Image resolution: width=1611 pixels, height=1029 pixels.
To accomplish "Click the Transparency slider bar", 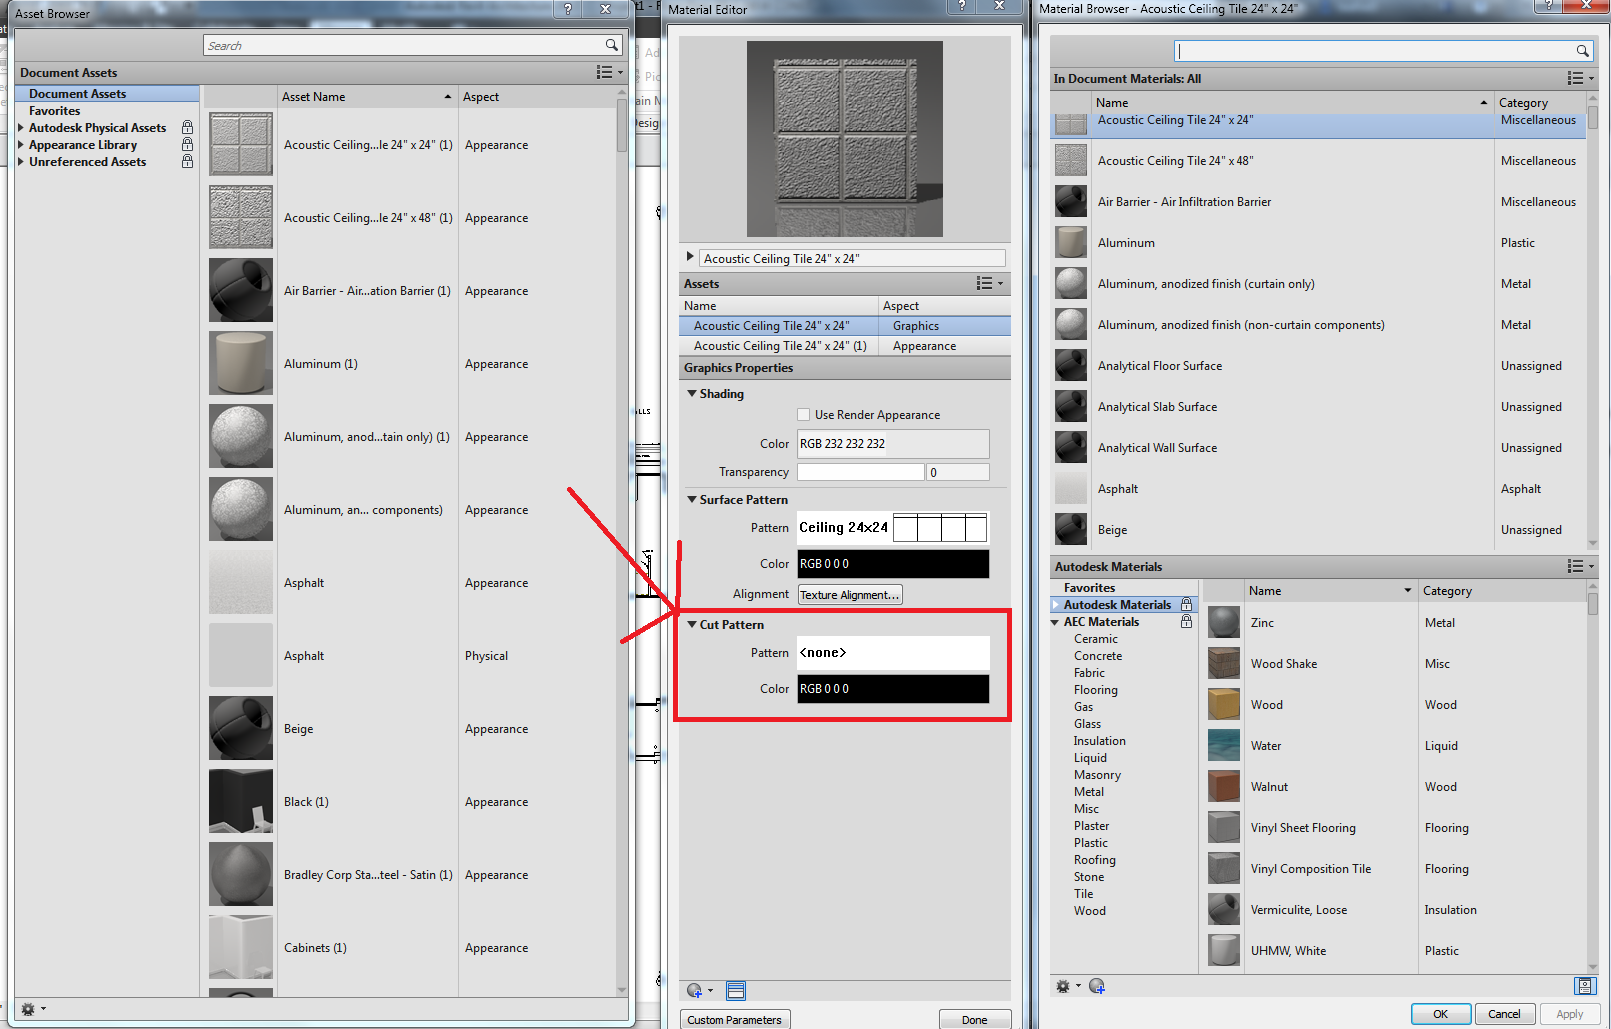I will point(860,472).
